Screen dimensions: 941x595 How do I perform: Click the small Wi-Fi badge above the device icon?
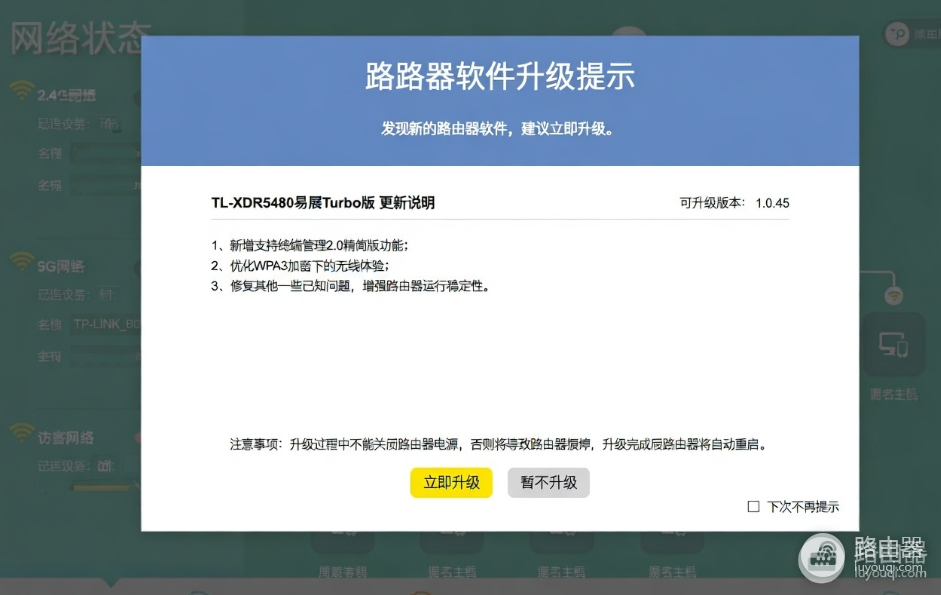tap(894, 295)
